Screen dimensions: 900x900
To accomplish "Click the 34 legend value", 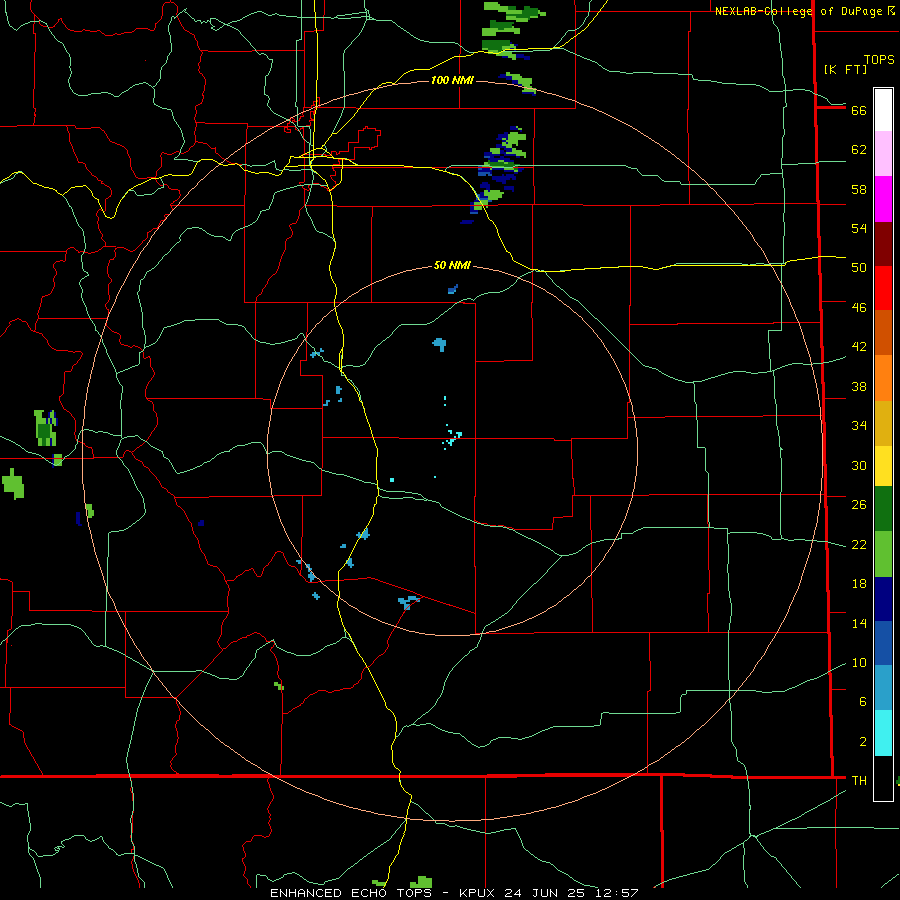I will pos(859,426).
